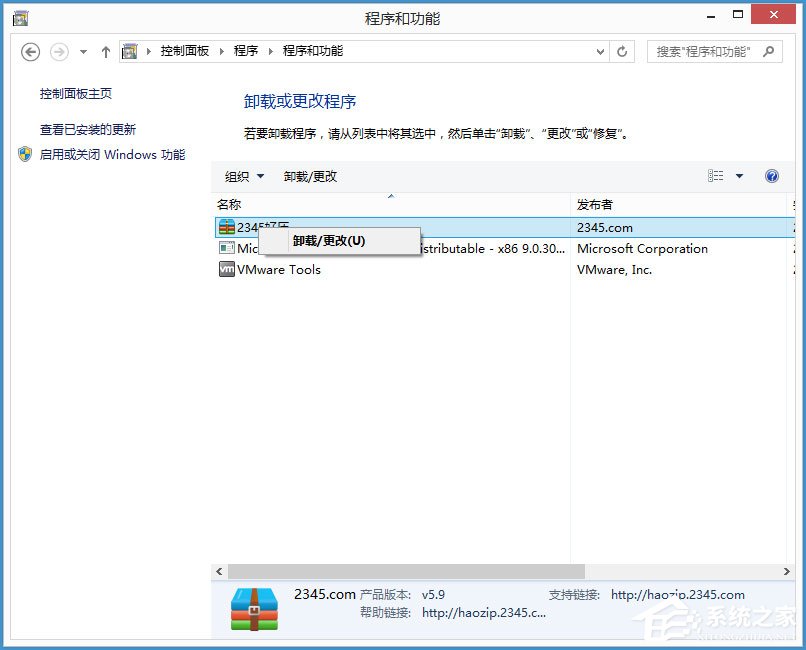Open Help using the blue question mark icon

(x=771, y=176)
